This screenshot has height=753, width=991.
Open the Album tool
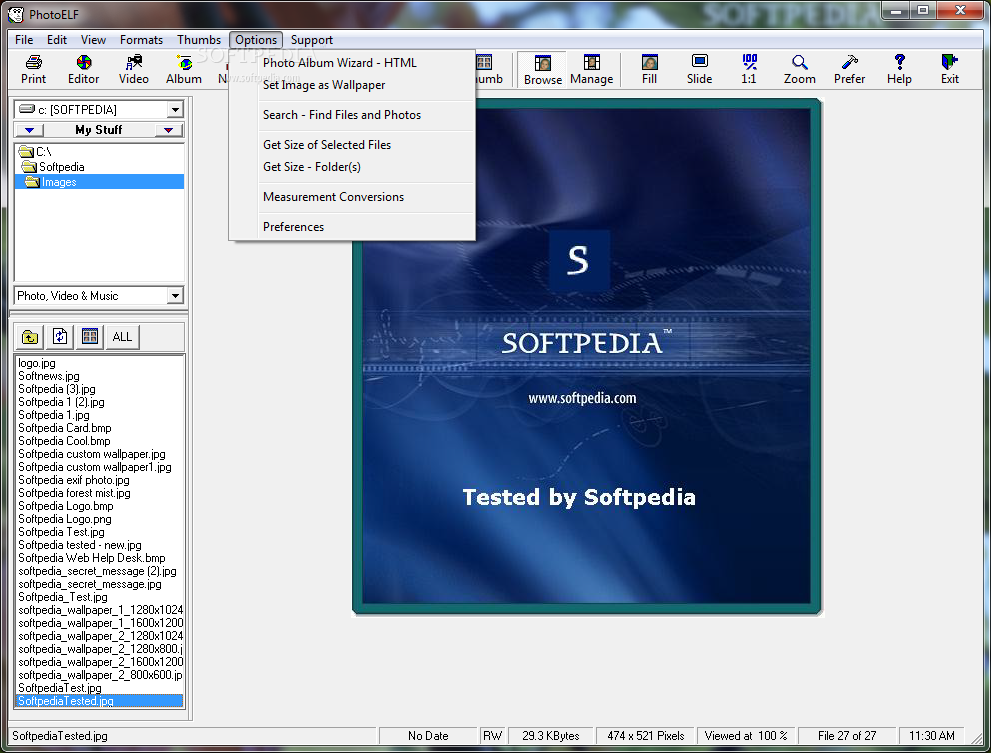coord(184,69)
